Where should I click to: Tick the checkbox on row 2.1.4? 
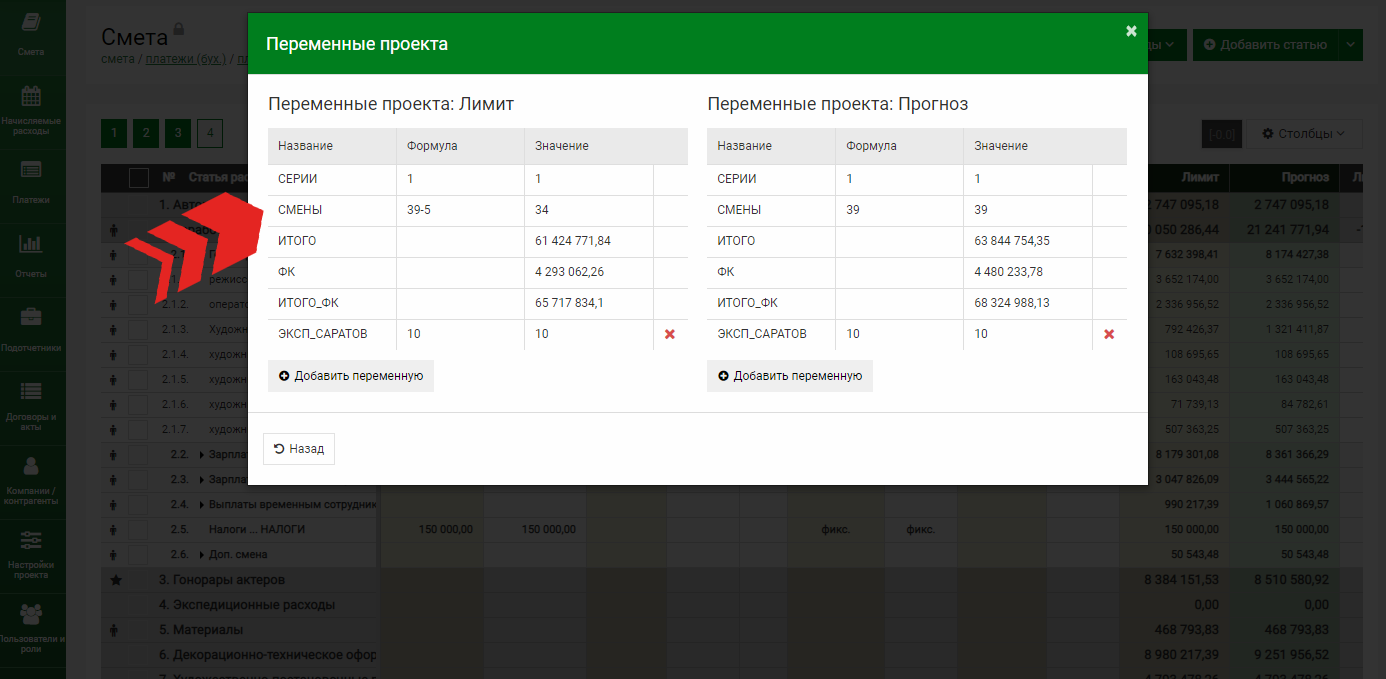click(139, 354)
